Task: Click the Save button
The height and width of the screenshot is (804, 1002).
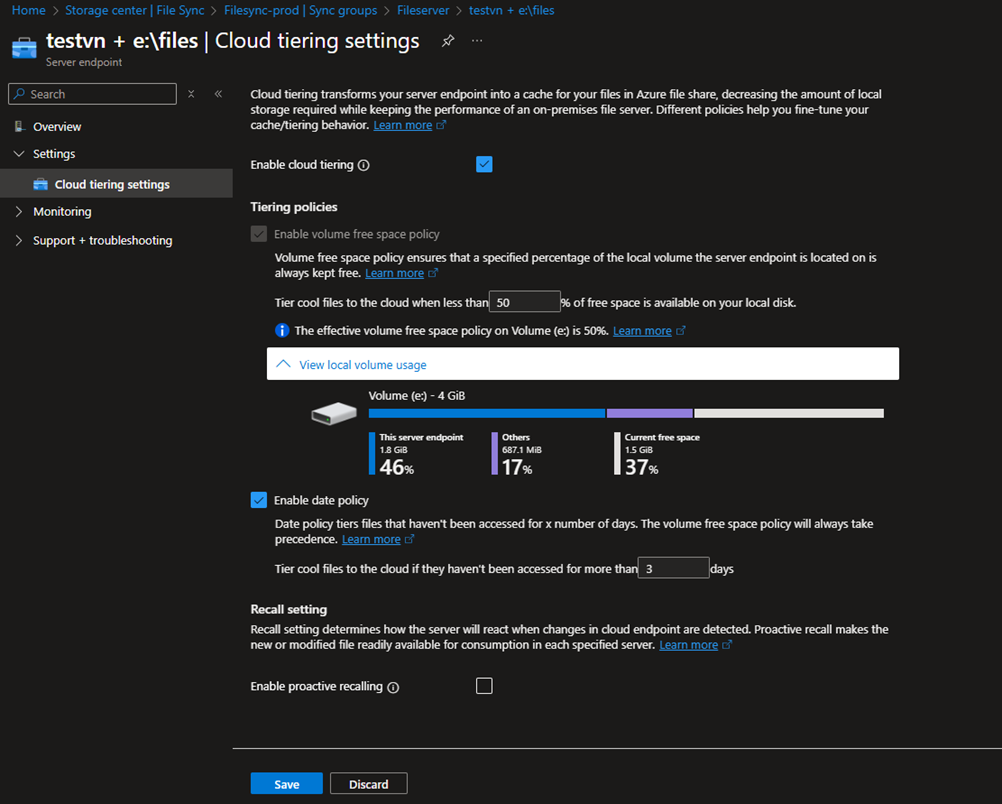Action: pos(286,784)
